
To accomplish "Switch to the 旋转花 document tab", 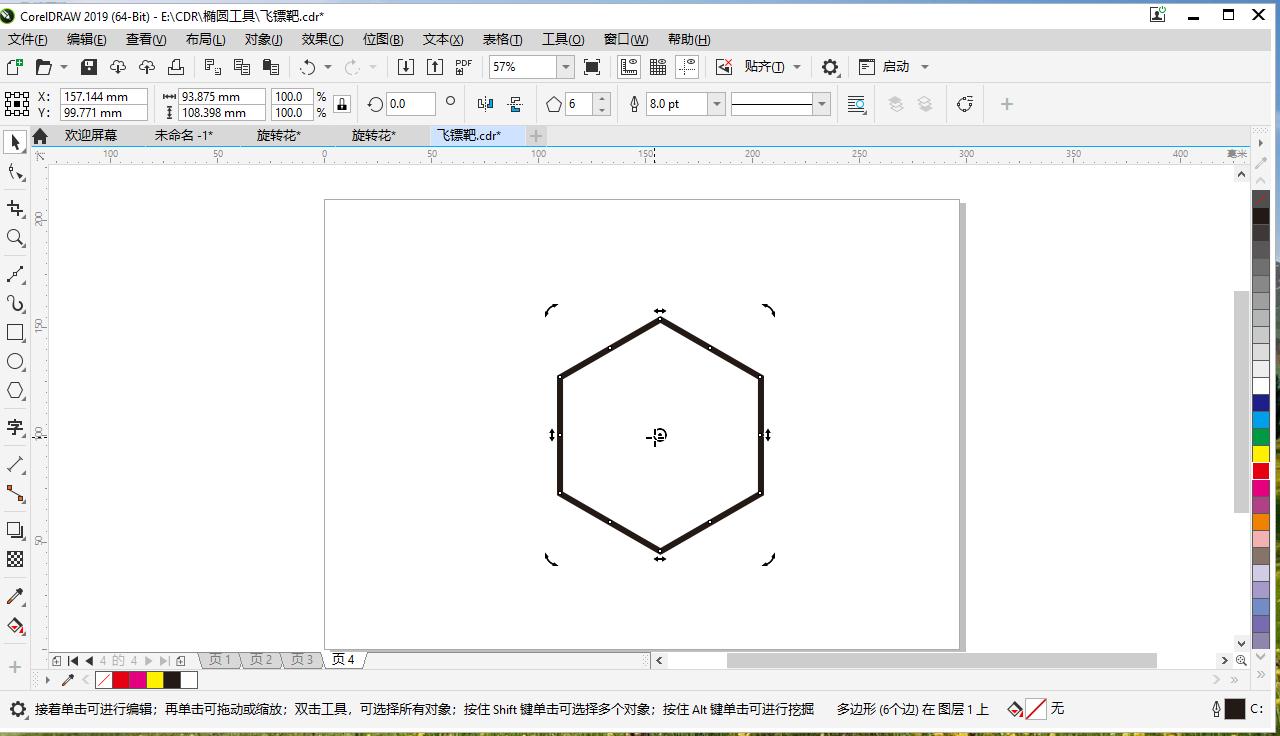I will click(x=277, y=135).
